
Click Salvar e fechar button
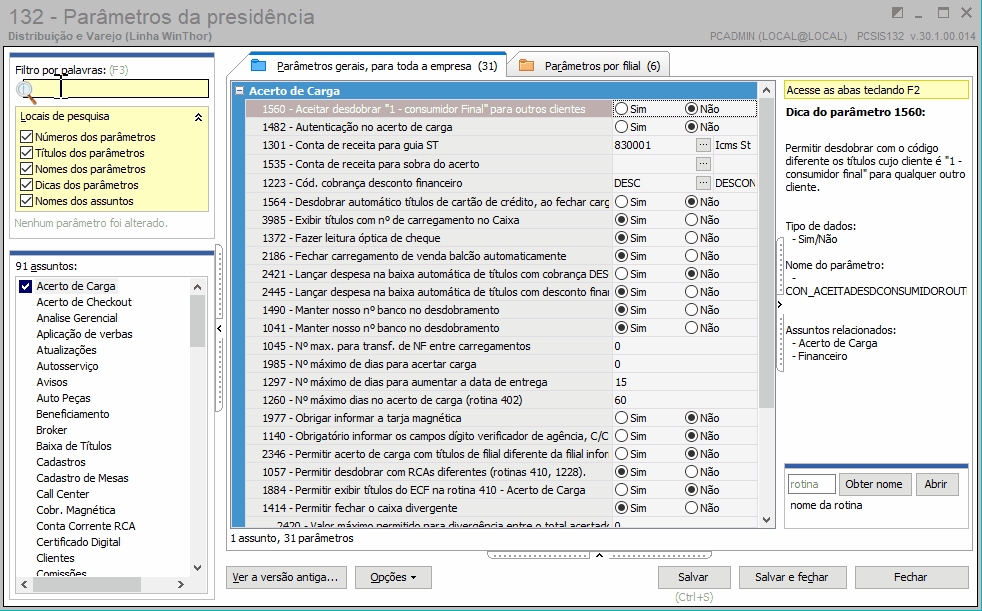[792, 577]
